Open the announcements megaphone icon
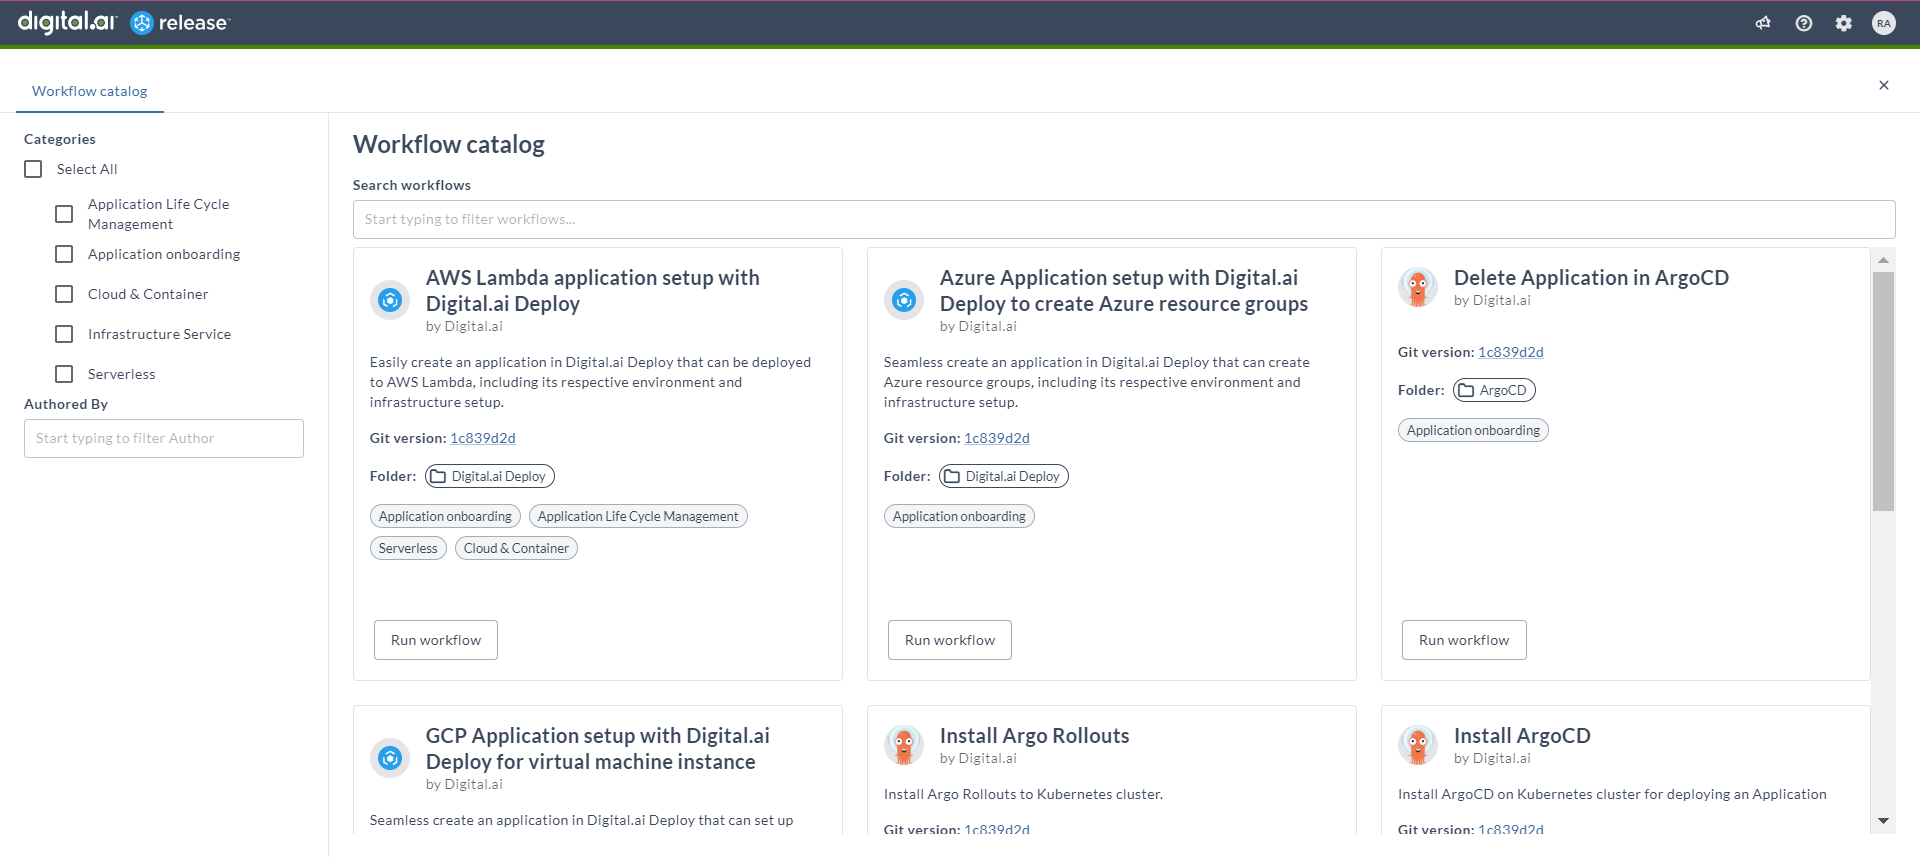This screenshot has height=857, width=1920. (x=1763, y=23)
